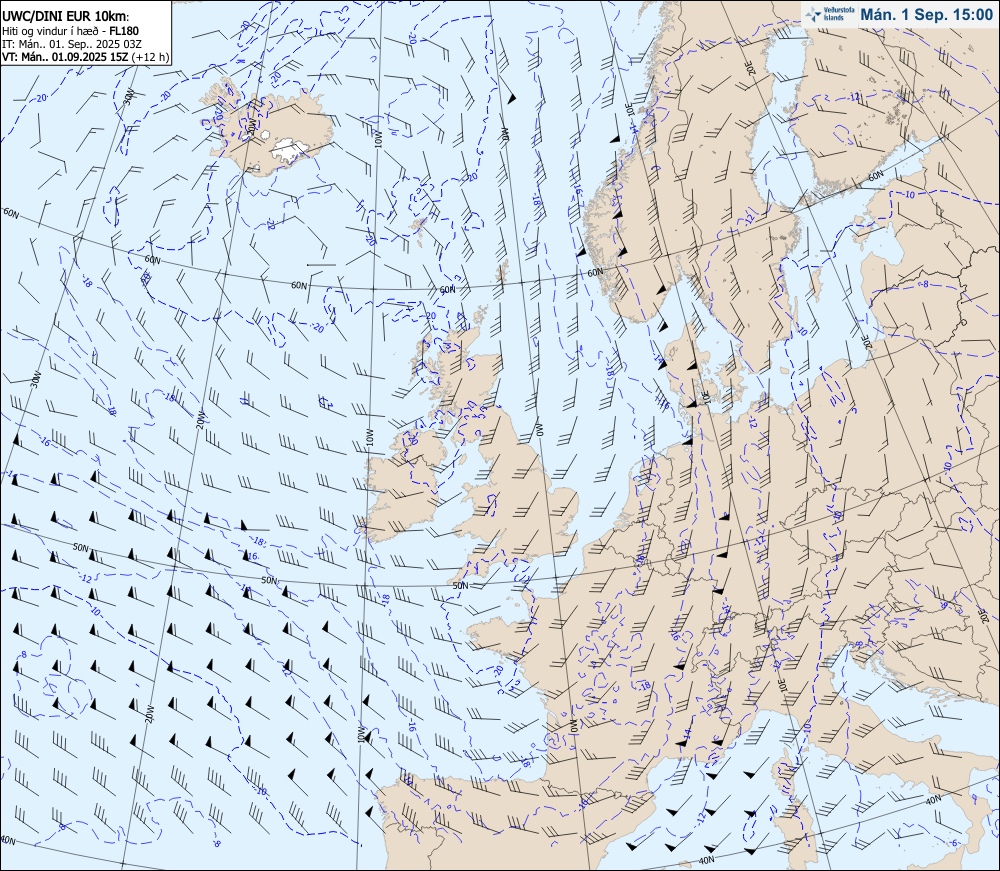Screen dimensions: 1000x871
Task: Select the 'Hiti og vindur í hæð - FL180' line
Action: click(x=71, y=31)
